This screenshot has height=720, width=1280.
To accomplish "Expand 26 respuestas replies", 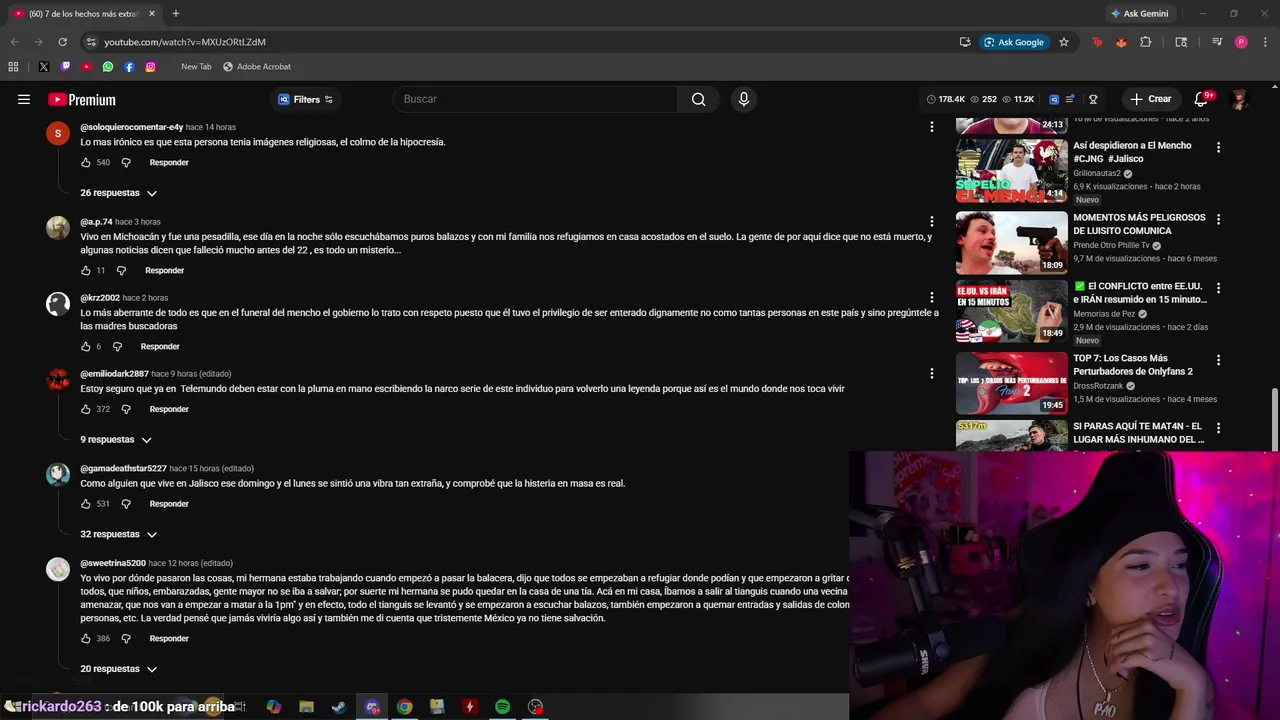I will pyautogui.click(x=118, y=193).
